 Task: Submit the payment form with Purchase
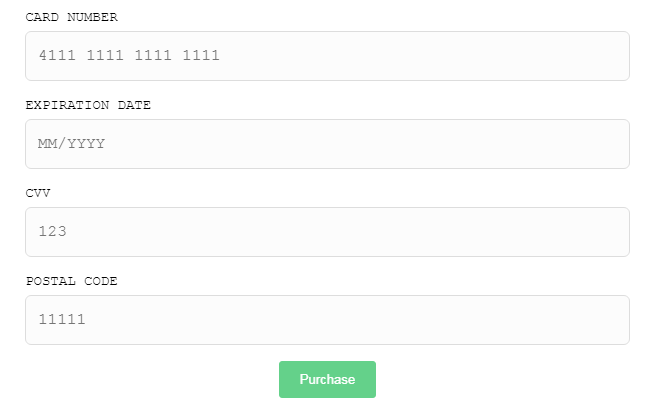point(327,379)
